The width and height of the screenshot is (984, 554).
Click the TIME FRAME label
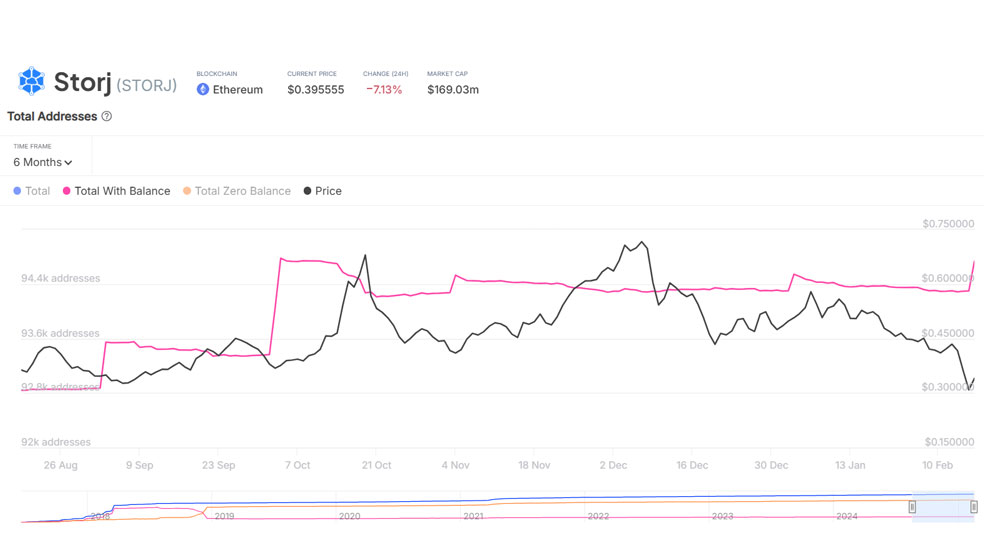(33, 146)
